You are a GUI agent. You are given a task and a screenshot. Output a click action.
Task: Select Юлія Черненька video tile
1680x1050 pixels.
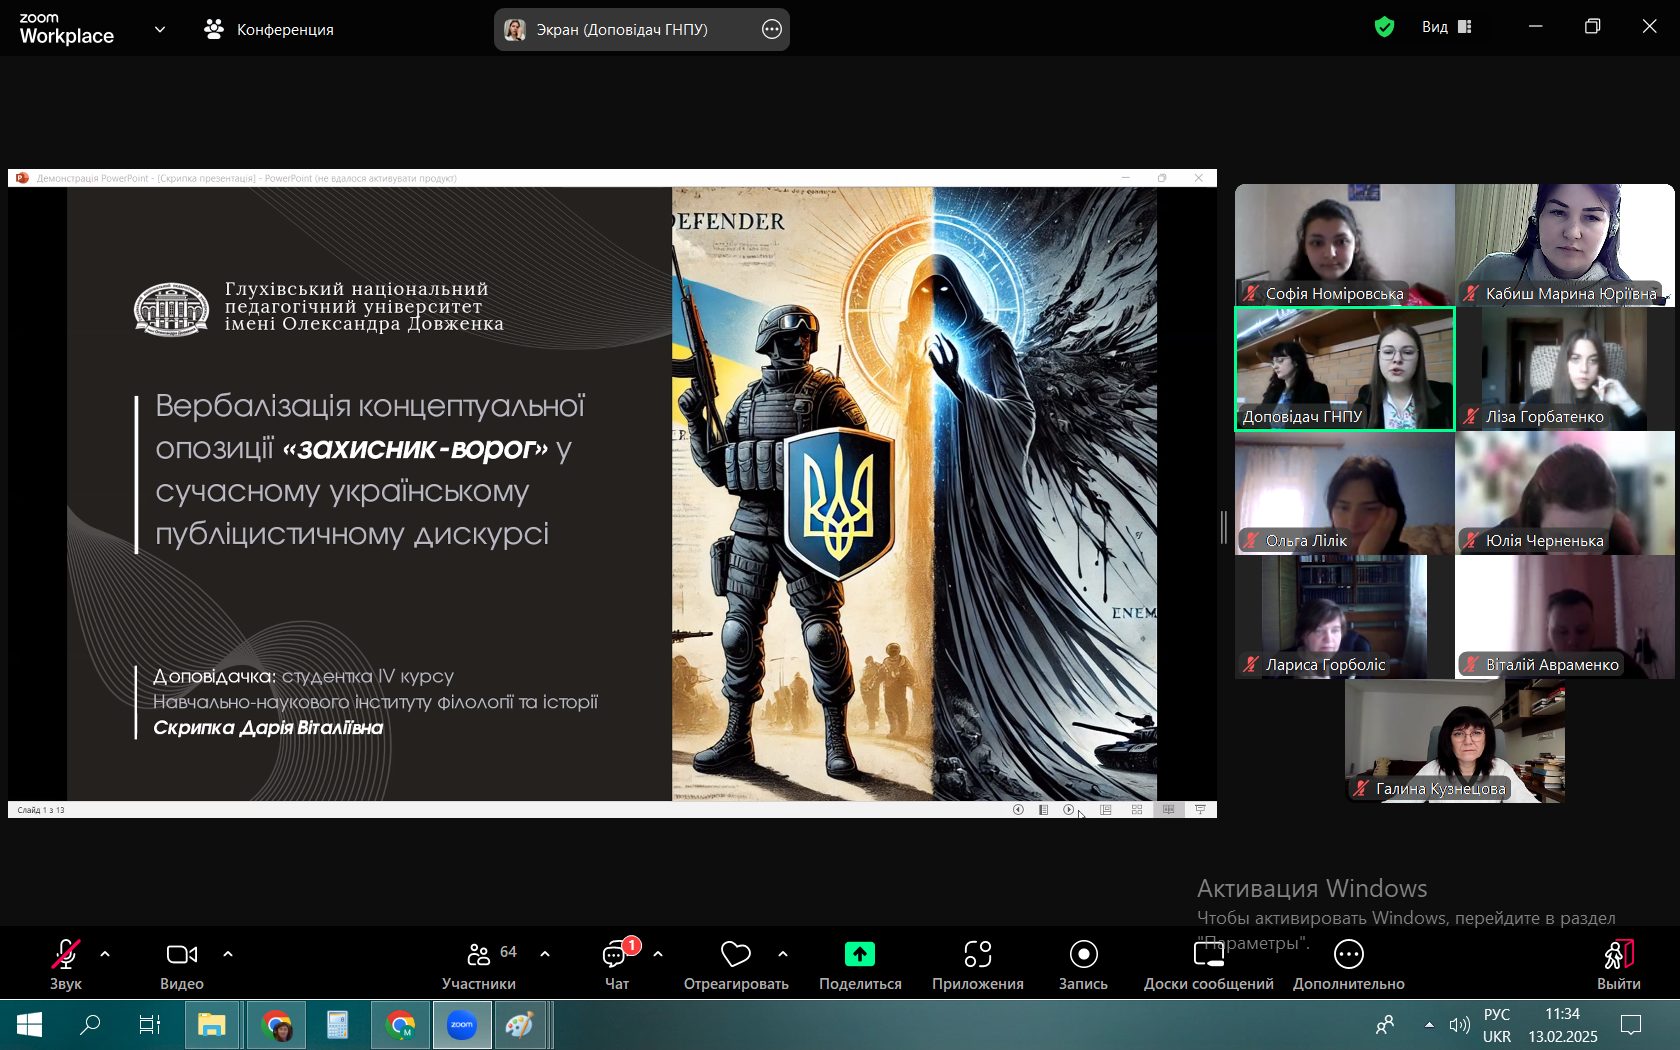click(x=1565, y=493)
